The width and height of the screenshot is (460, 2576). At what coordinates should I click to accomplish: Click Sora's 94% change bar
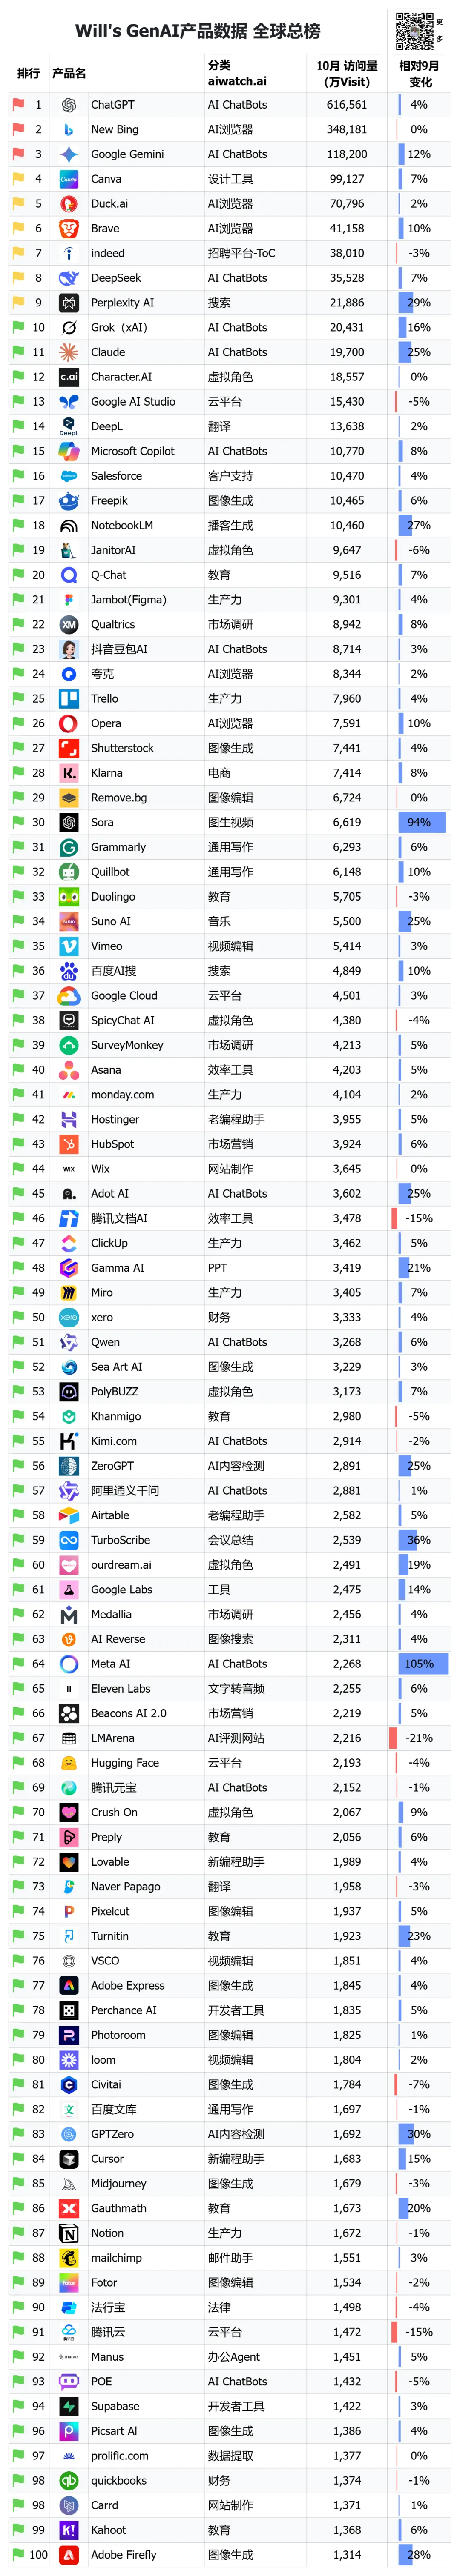click(x=419, y=823)
